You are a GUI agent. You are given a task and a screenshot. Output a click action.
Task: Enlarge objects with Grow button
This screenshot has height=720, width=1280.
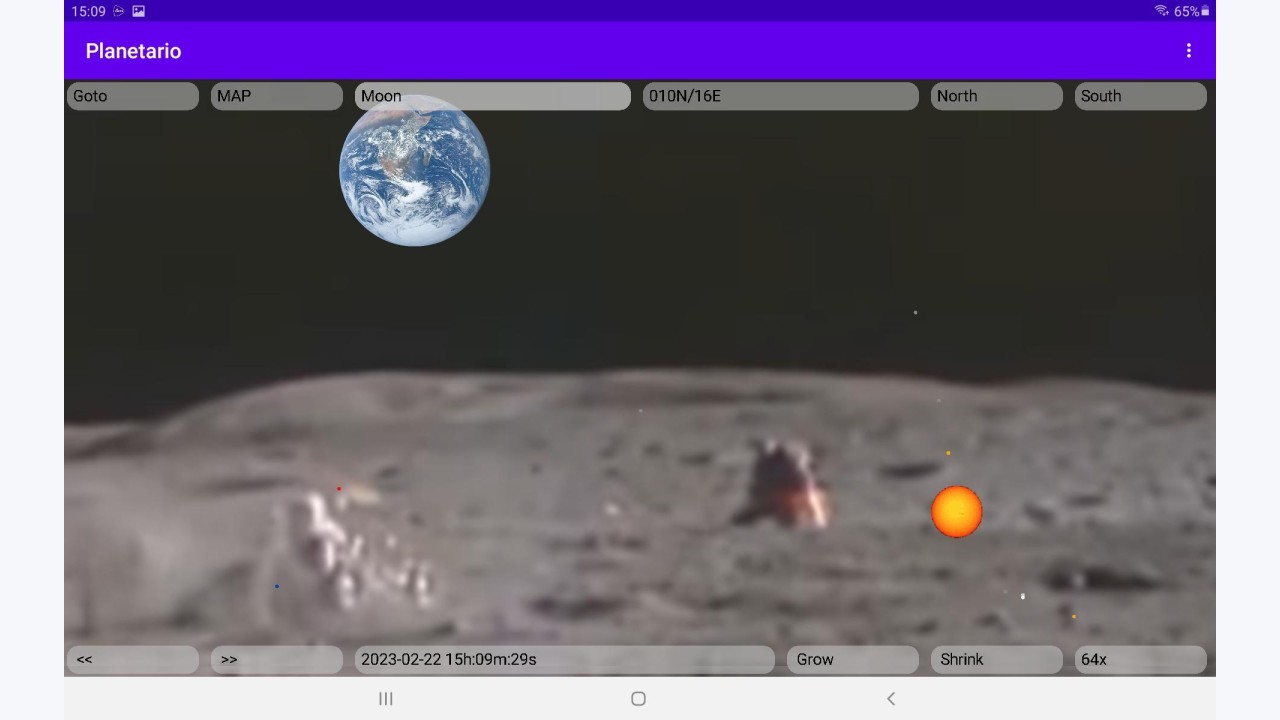point(853,659)
